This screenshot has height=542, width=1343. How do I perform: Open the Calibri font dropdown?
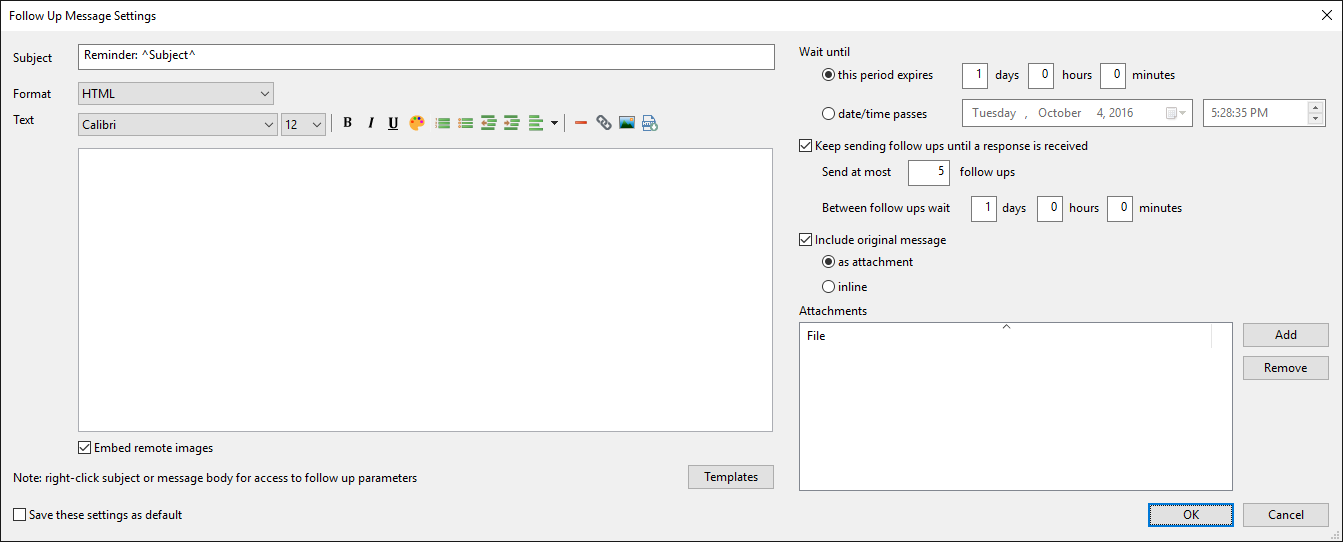click(x=177, y=125)
